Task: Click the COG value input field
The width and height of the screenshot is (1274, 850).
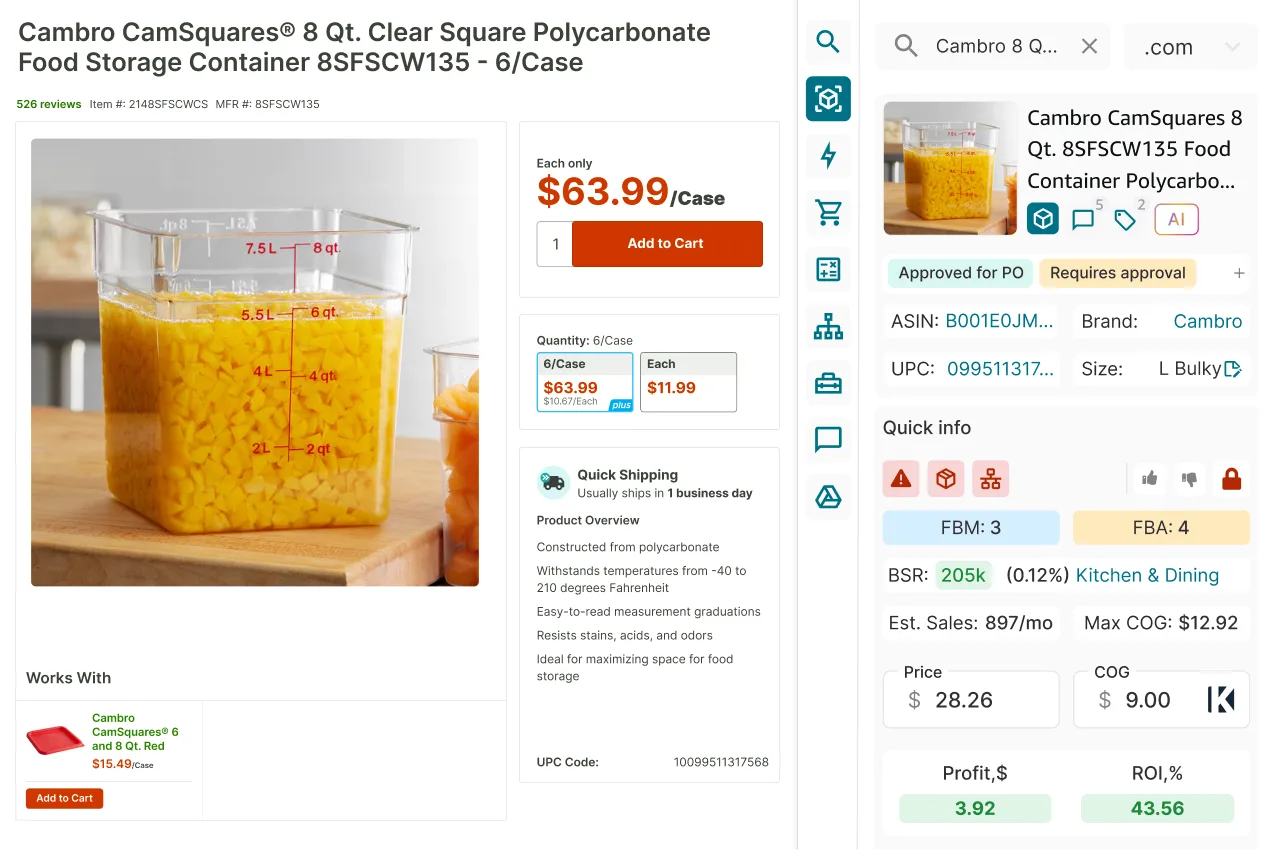Action: [1161, 699]
